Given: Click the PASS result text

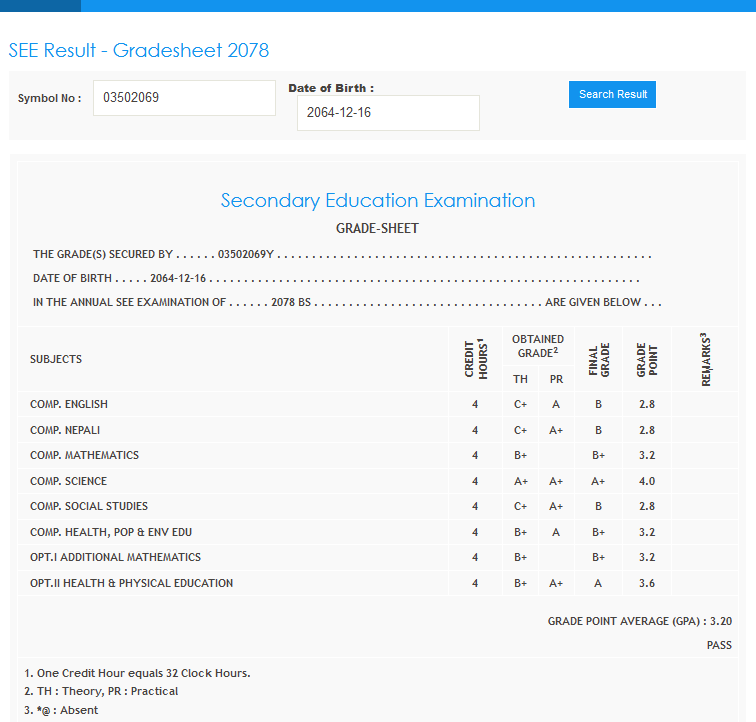Looking at the screenshot, I should pyautogui.click(x=719, y=646).
